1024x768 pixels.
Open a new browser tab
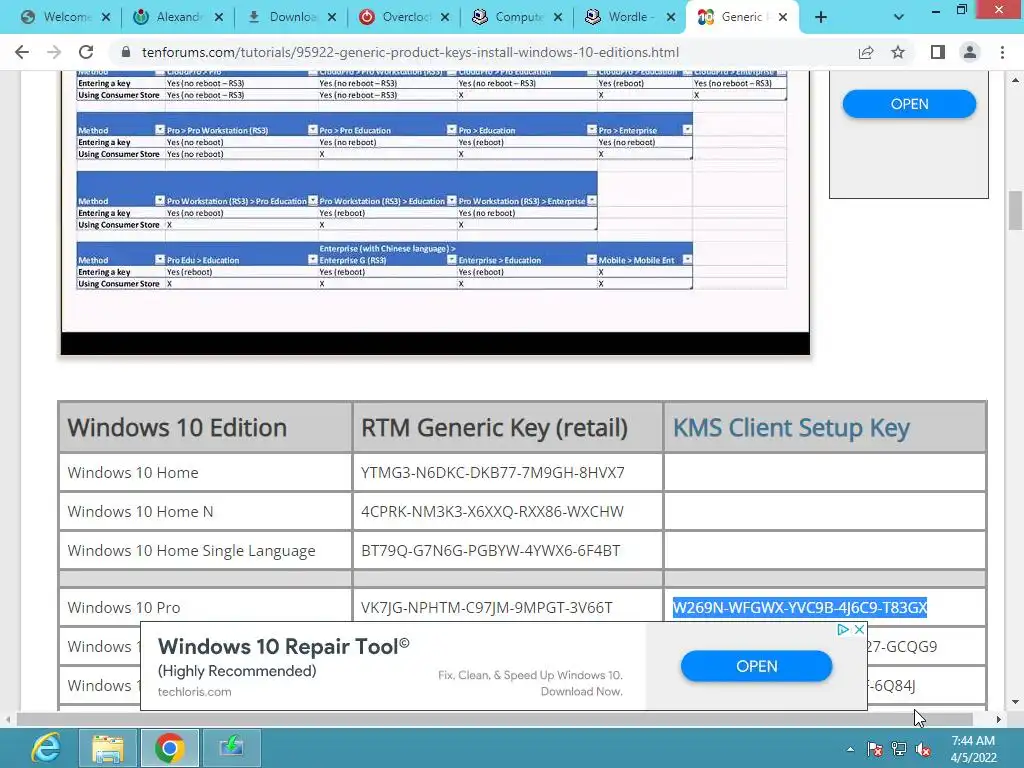click(821, 18)
